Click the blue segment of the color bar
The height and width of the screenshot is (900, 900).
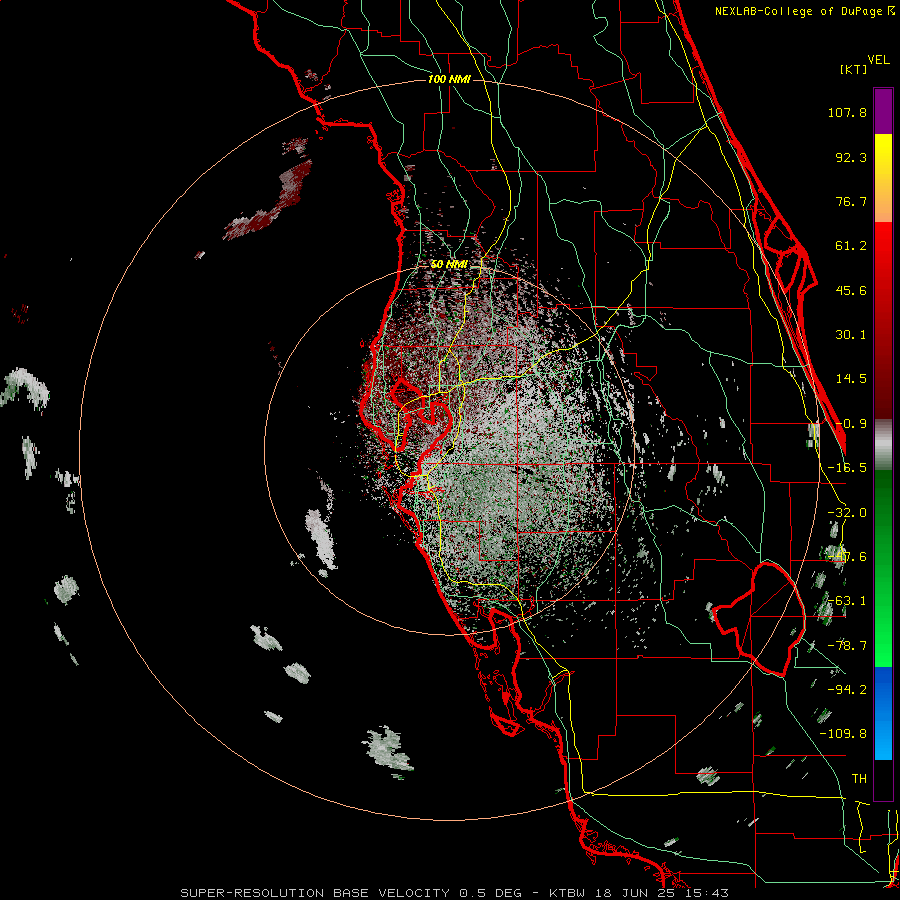pos(883,713)
